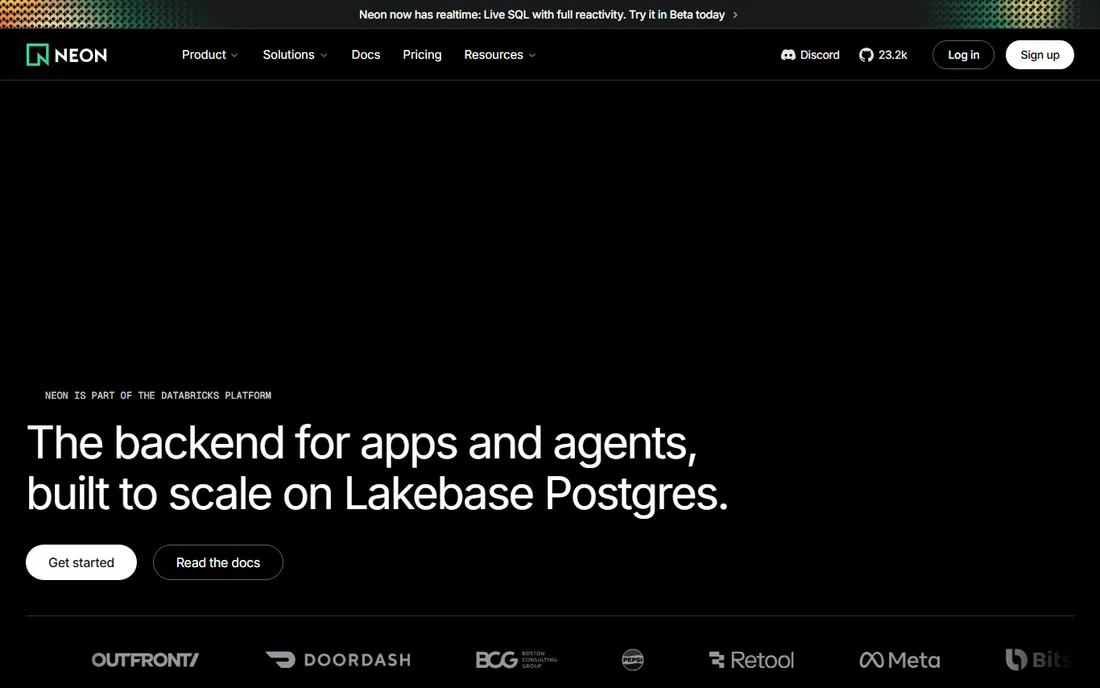
Task: Click the GitHub icon showing 23.2k stars
Action: (883, 55)
